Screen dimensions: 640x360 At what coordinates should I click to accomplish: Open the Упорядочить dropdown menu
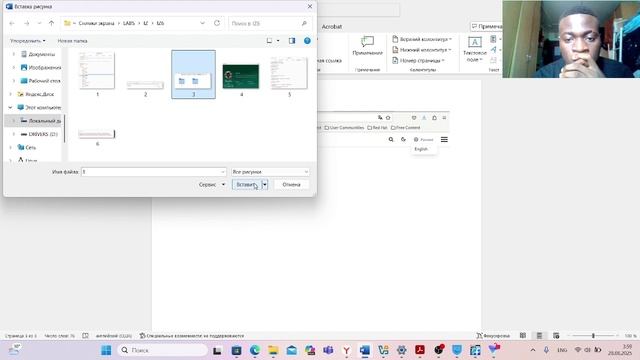pos(28,41)
